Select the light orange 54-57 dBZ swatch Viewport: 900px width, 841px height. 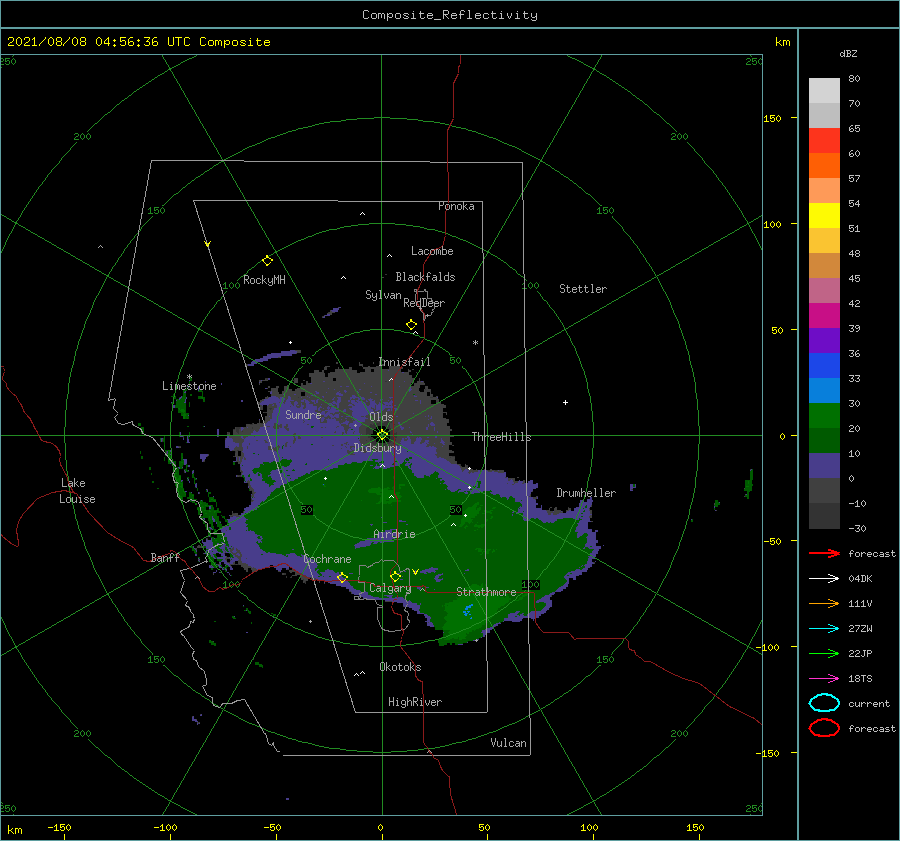pyautogui.click(x=824, y=191)
